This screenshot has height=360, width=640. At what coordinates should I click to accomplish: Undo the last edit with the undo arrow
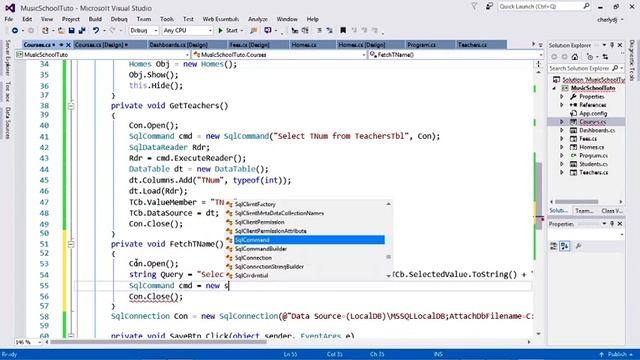(96, 31)
